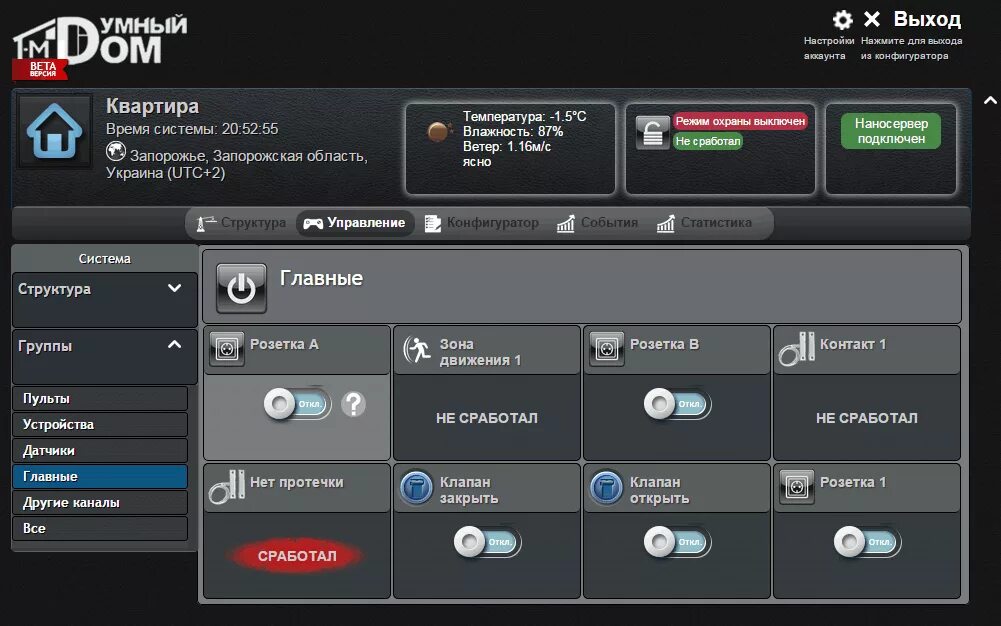Click the Розетка 1 socket icon
Screen dimensions: 1001x626
[797, 488]
